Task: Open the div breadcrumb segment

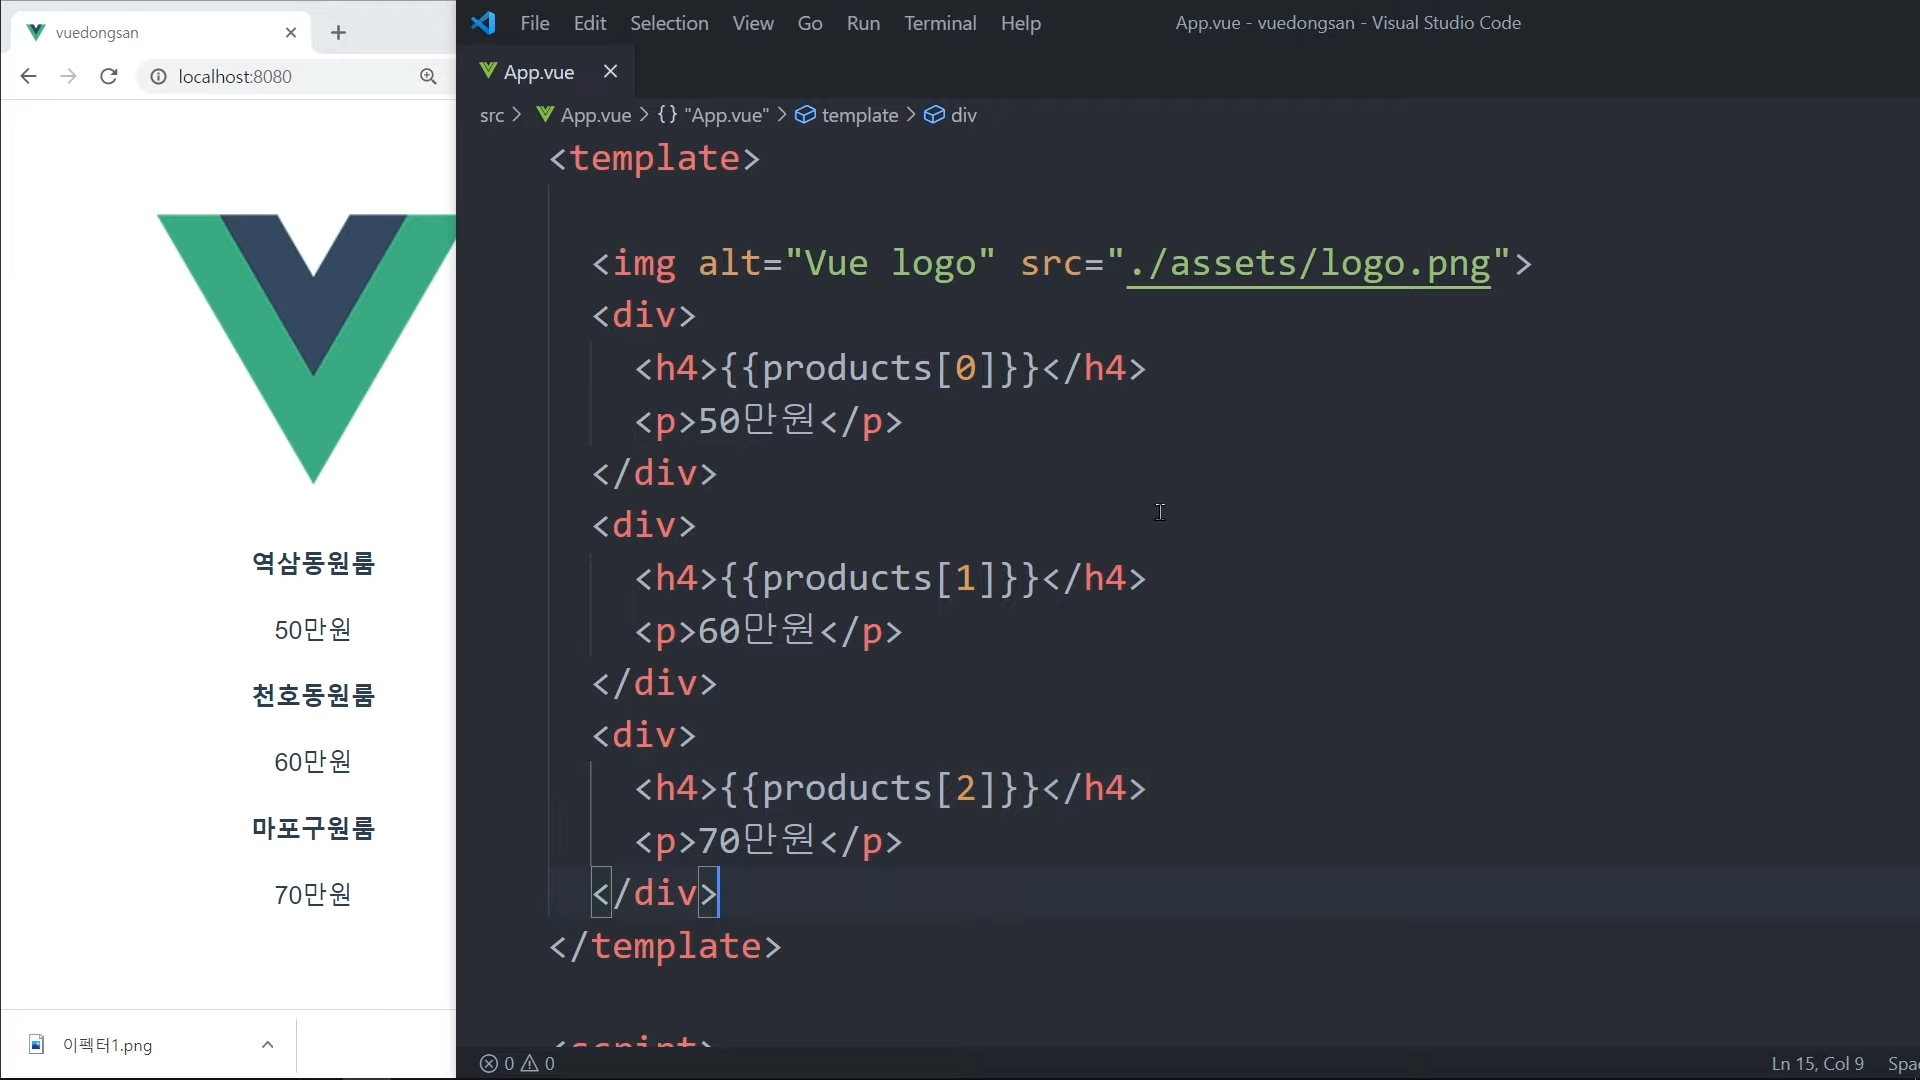Action: (x=962, y=115)
